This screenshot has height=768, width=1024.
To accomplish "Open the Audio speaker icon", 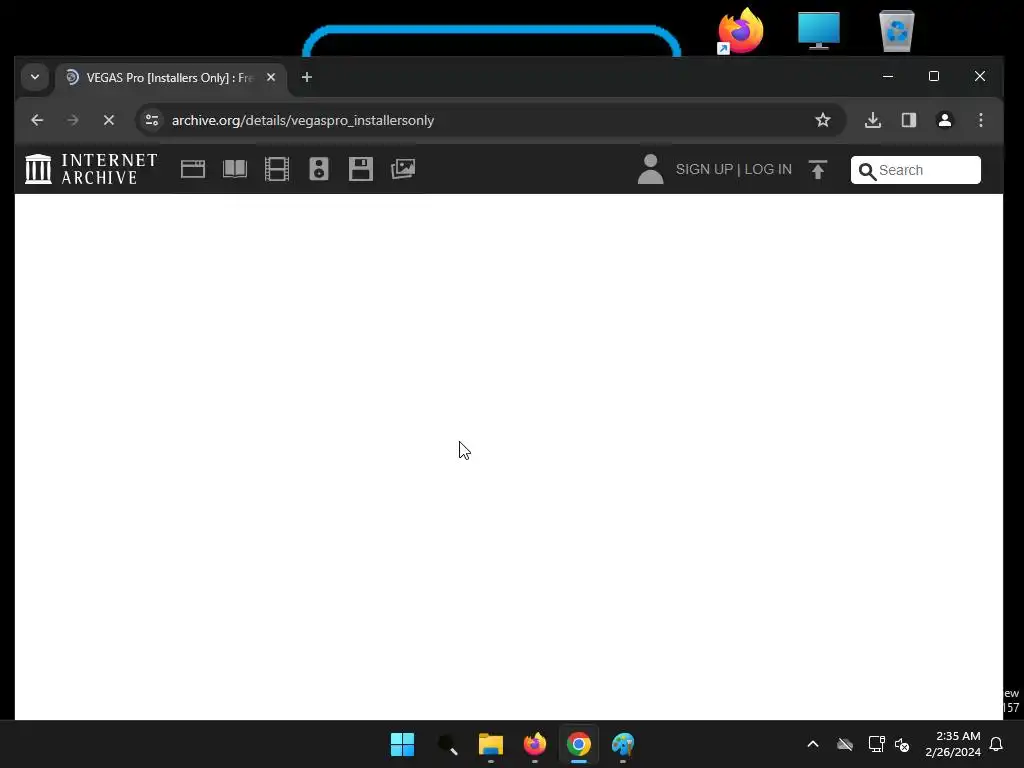I will pos(319,169).
